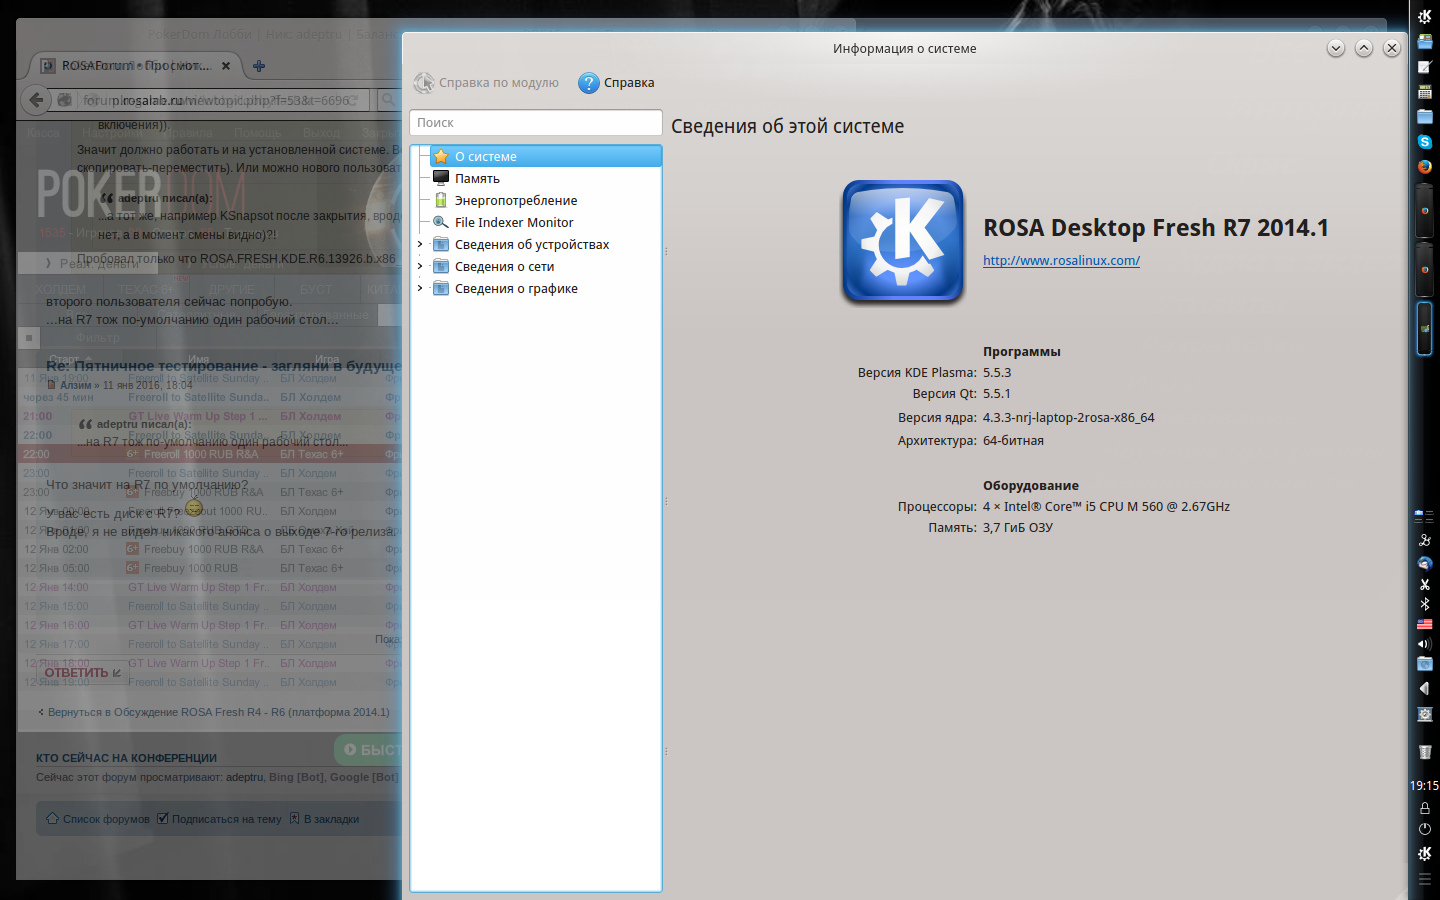The width and height of the screenshot is (1440, 900).
Task: Click the 'Справка по модулю' toolbar button
Action: click(487, 83)
